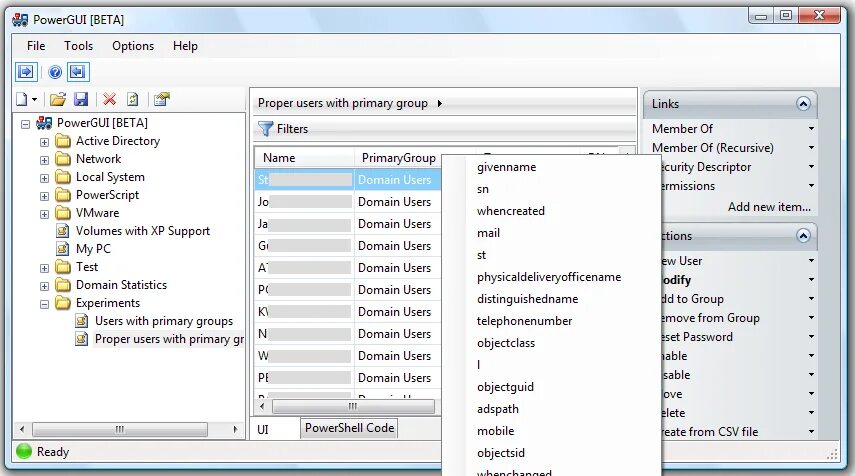The width and height of the screenshot is (855, 476).
Task: Click the breadcrumb arrow after Proper users with primary group
Action: 439,103
